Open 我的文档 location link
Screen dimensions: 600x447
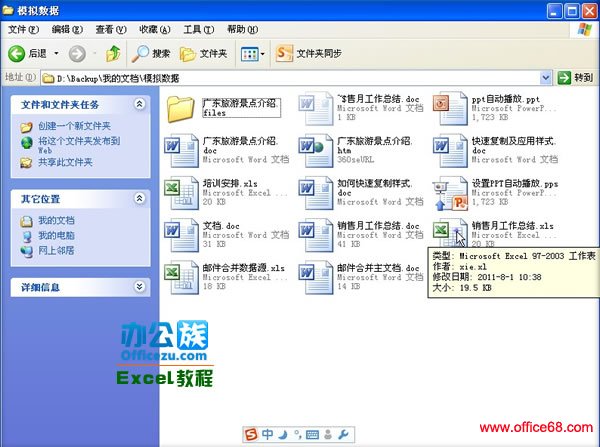56,220
